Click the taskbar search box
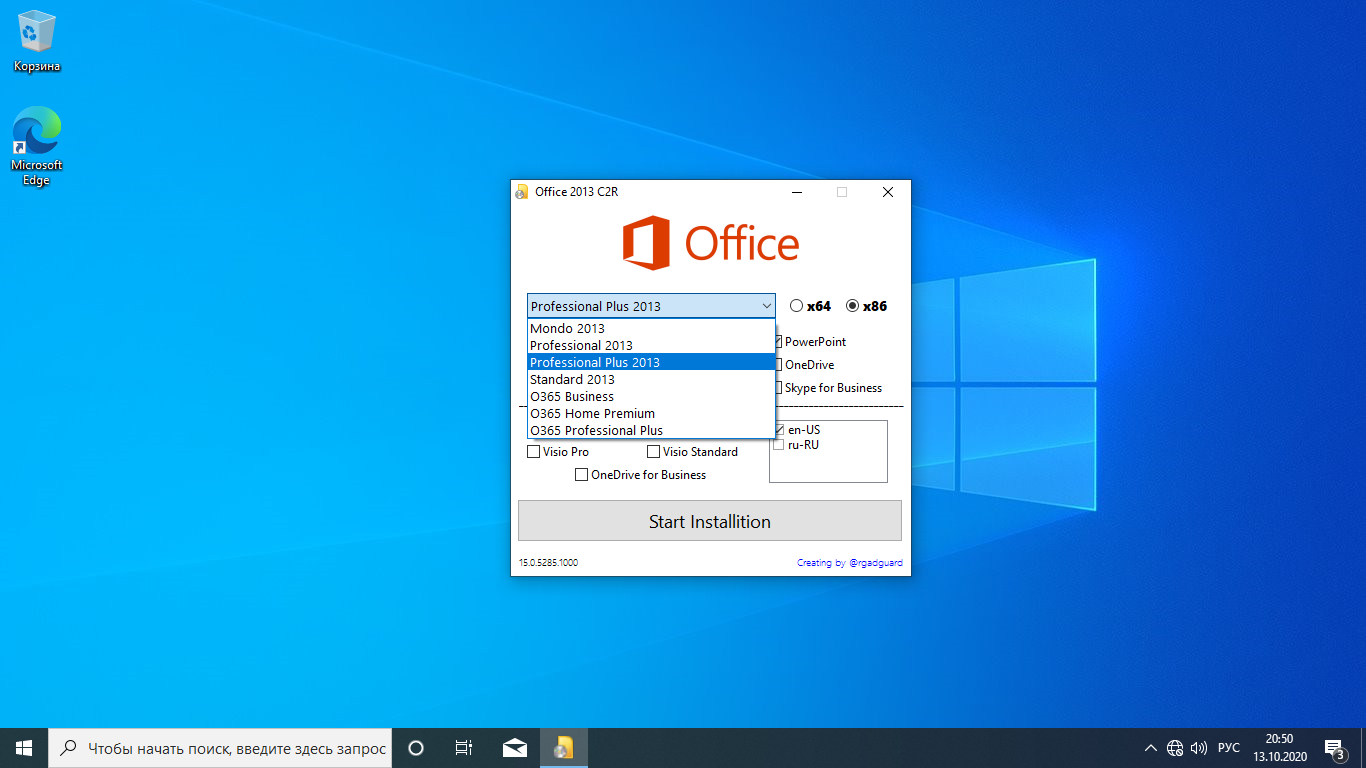 pos(219,748)
